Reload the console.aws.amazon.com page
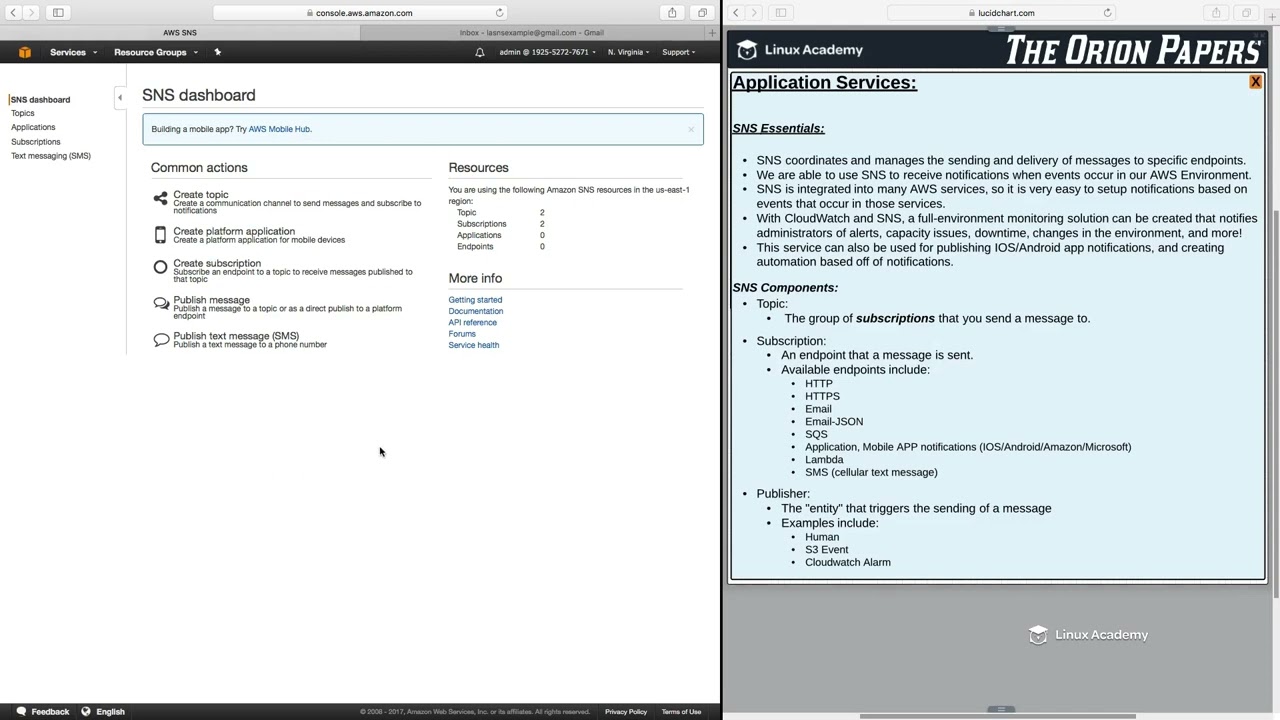This screenshot has height=720, width=1280. pos(499,13)
